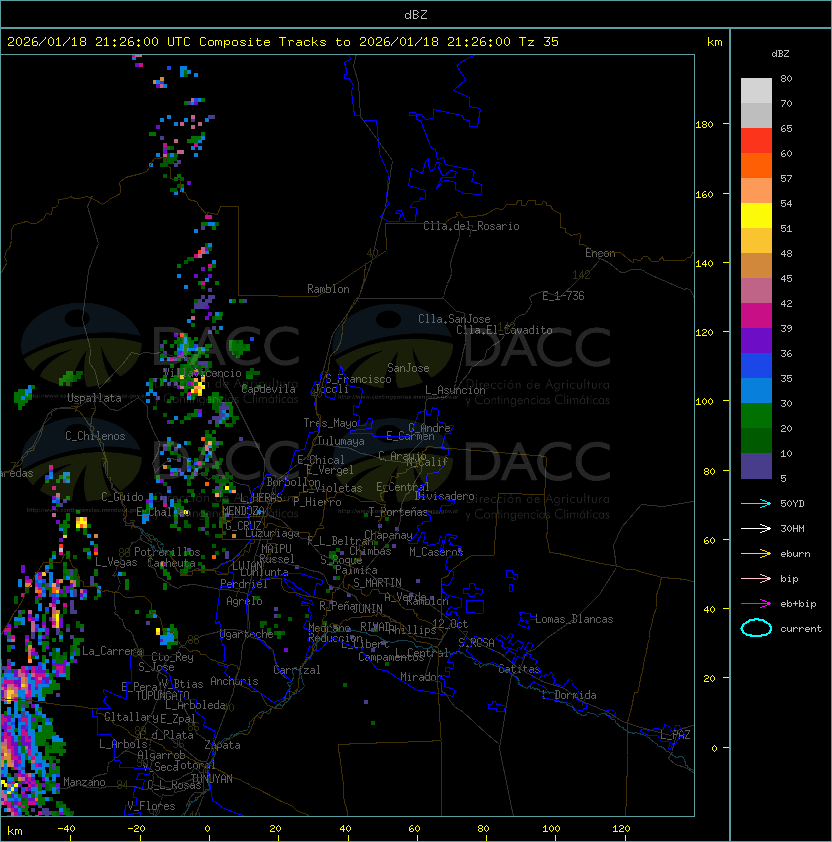Click the 'Capdevila' place label

pos(268,389)
